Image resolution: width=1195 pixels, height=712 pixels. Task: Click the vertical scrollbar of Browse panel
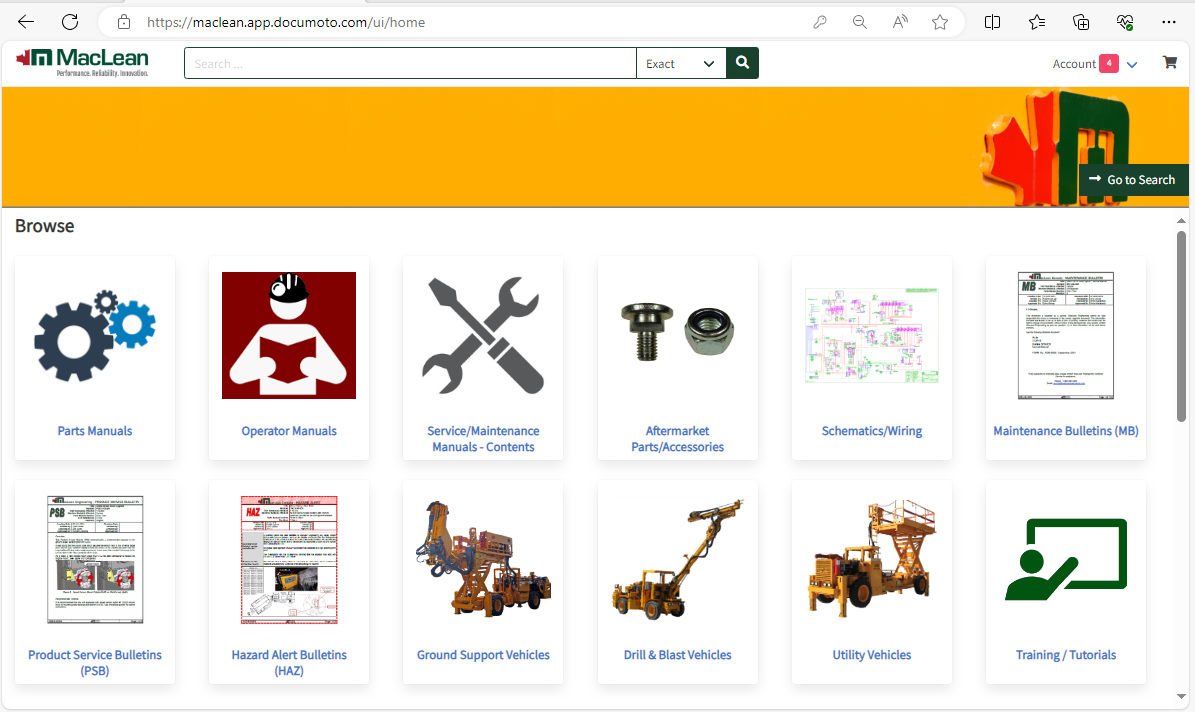click(x=1181, y=320)
